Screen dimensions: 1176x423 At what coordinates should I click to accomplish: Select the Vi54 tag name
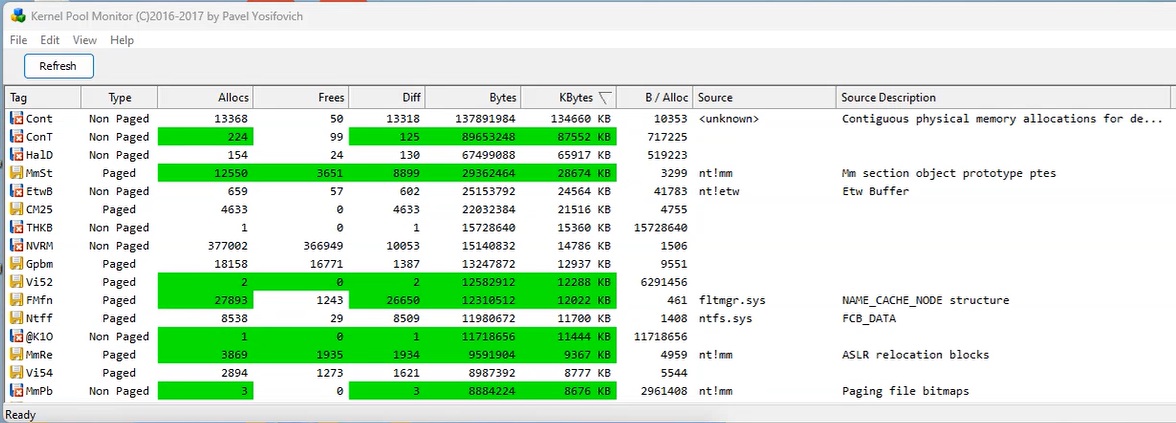[39, 373]
